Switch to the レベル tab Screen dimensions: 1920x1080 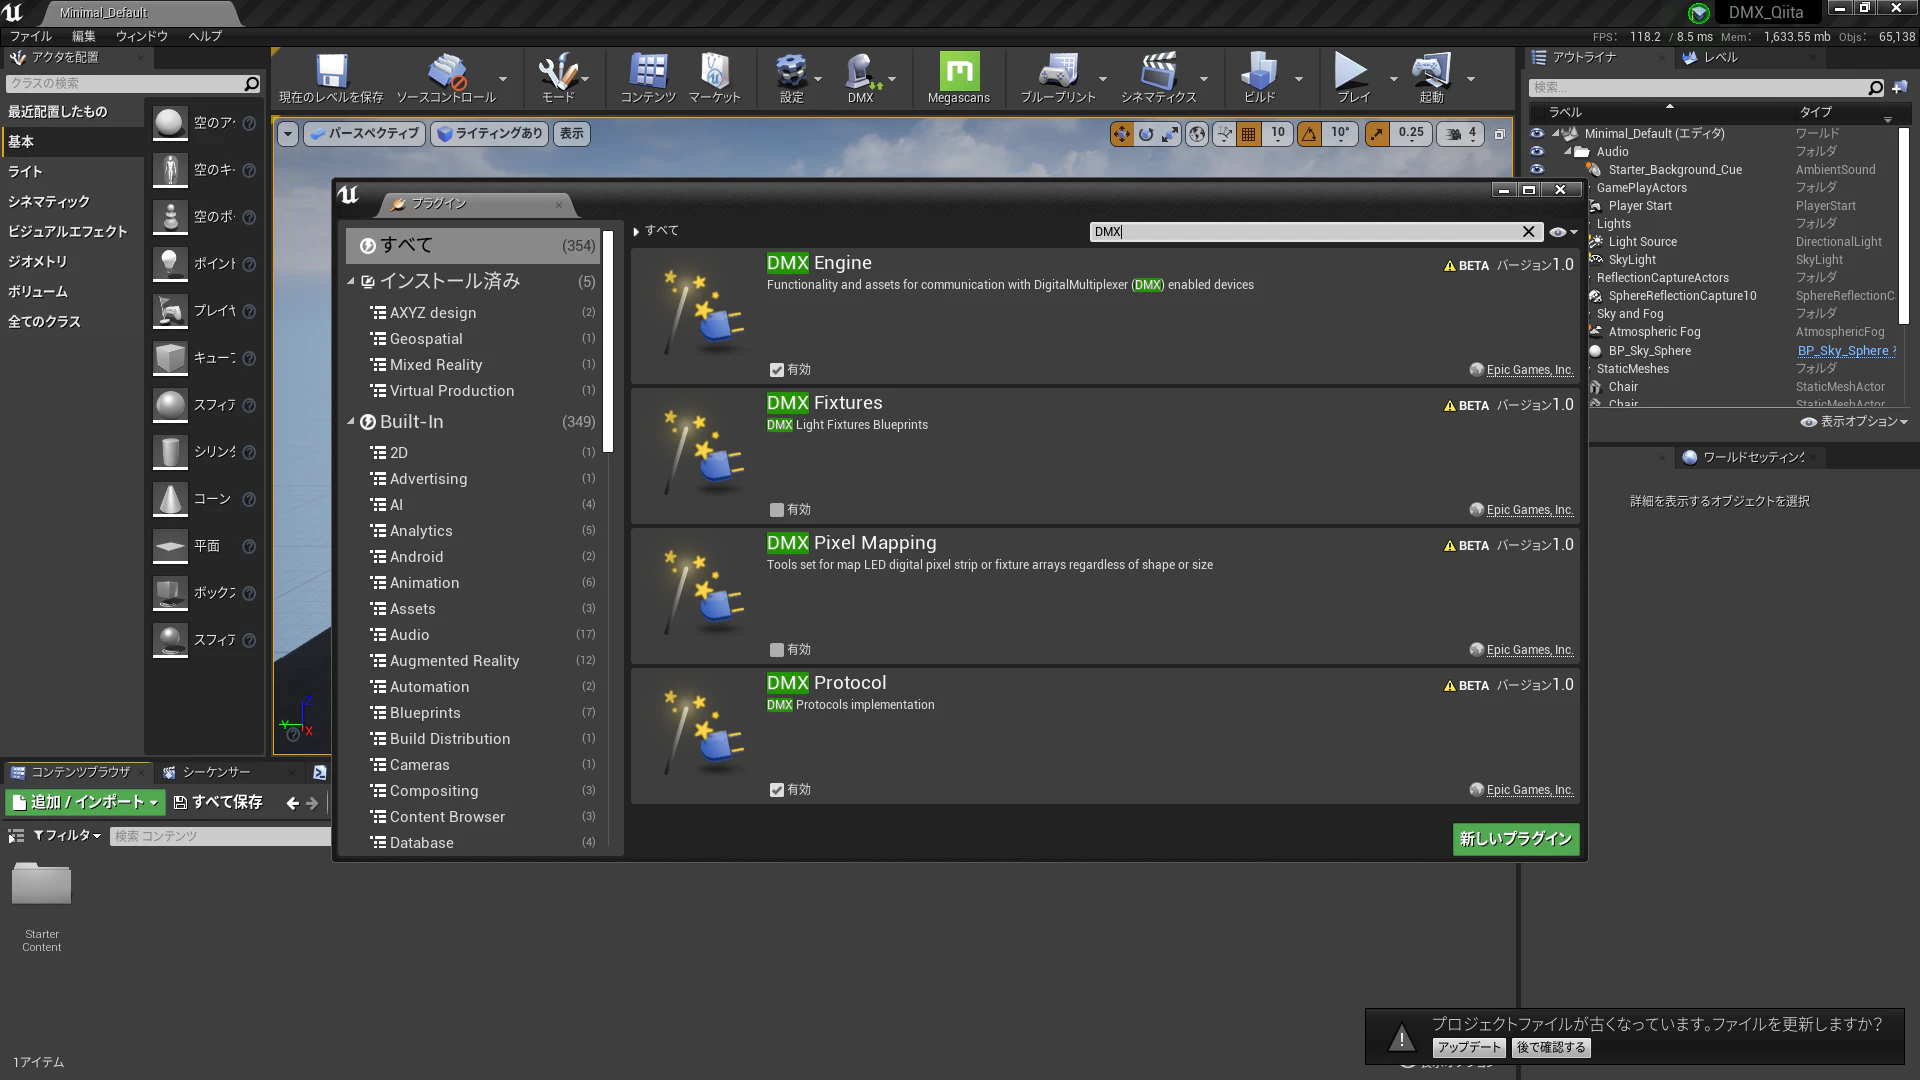point(1720,58)
